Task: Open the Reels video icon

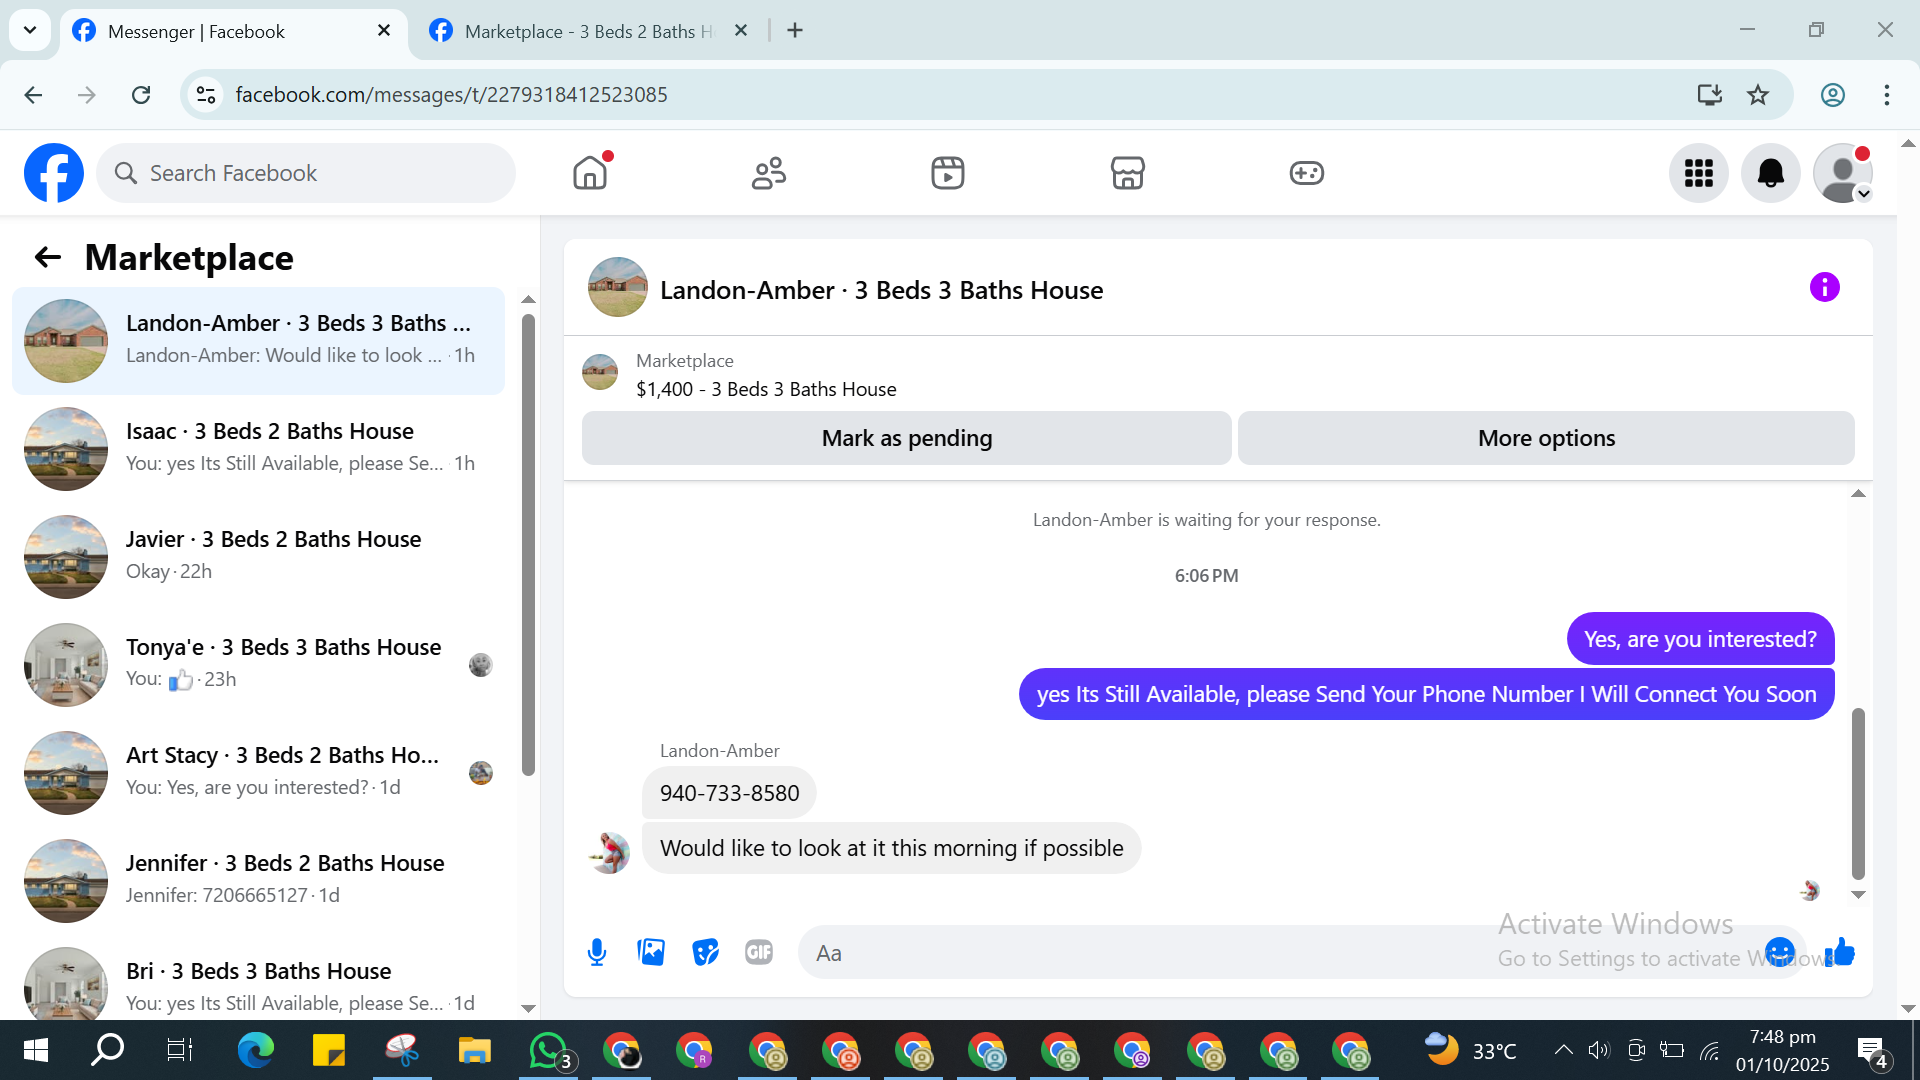Action: (948, 173)
